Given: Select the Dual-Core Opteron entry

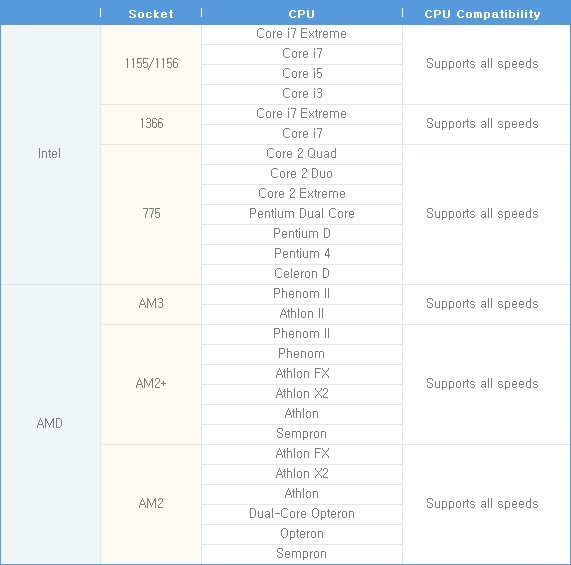Looking at the screenshot, I should pyautogui.click(x=302, y=514).
